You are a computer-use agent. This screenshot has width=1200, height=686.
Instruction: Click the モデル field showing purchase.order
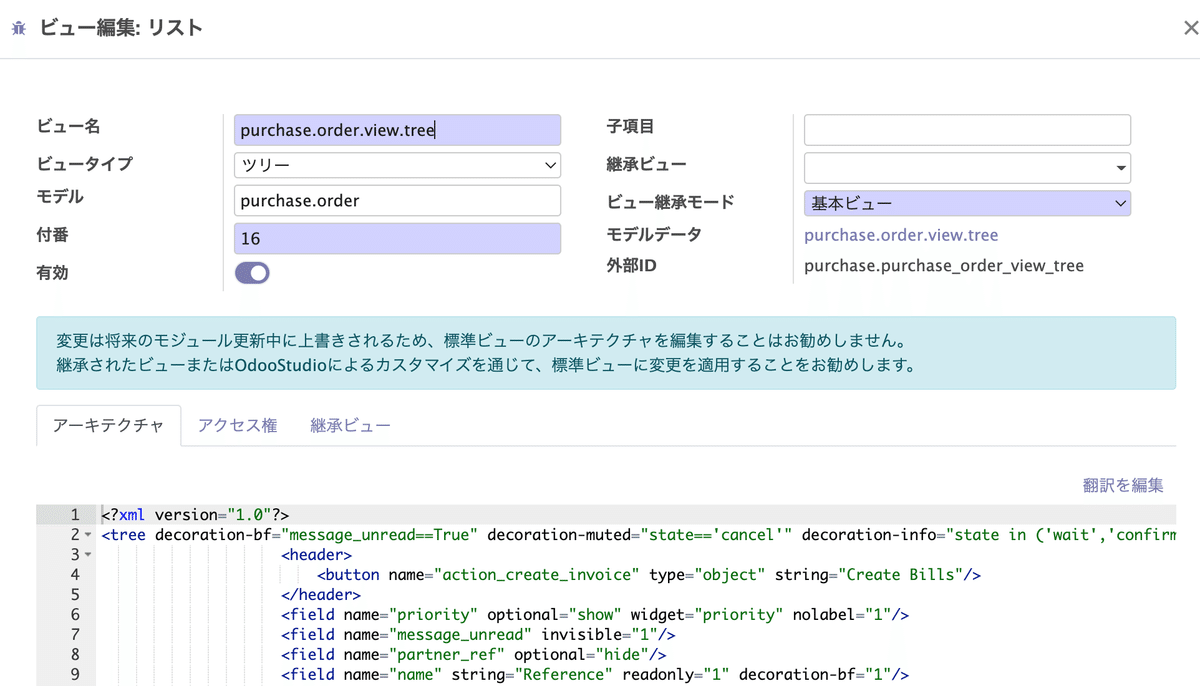(x=397, y=200)
